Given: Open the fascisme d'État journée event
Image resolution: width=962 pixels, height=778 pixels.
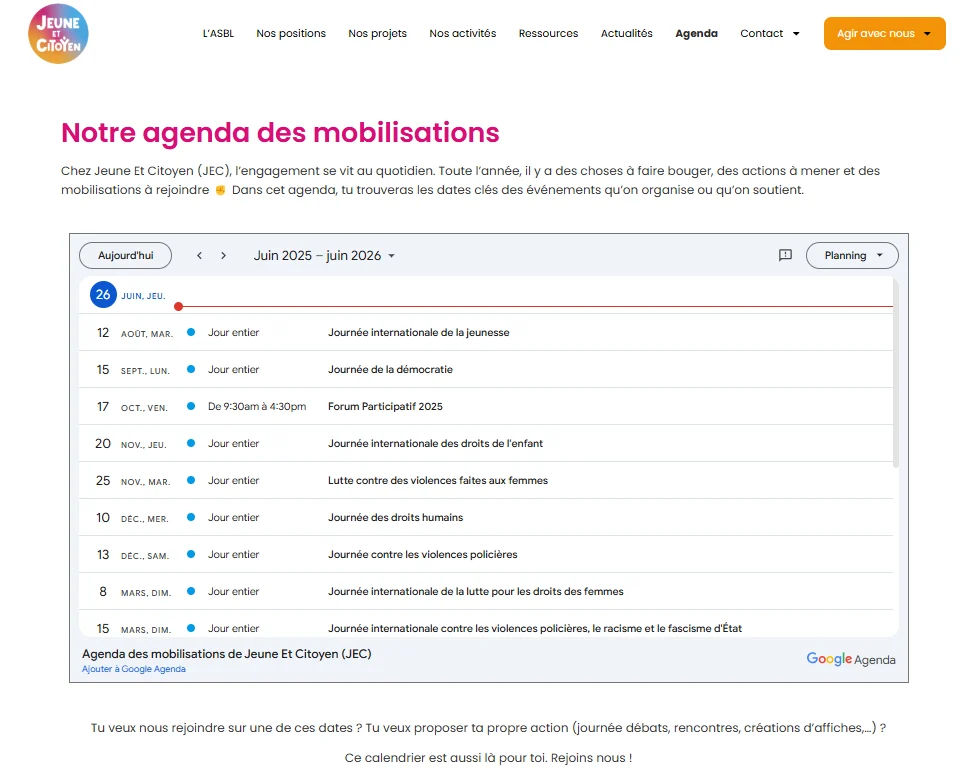Looking at the screenshot, I should [x=535, y=628].
